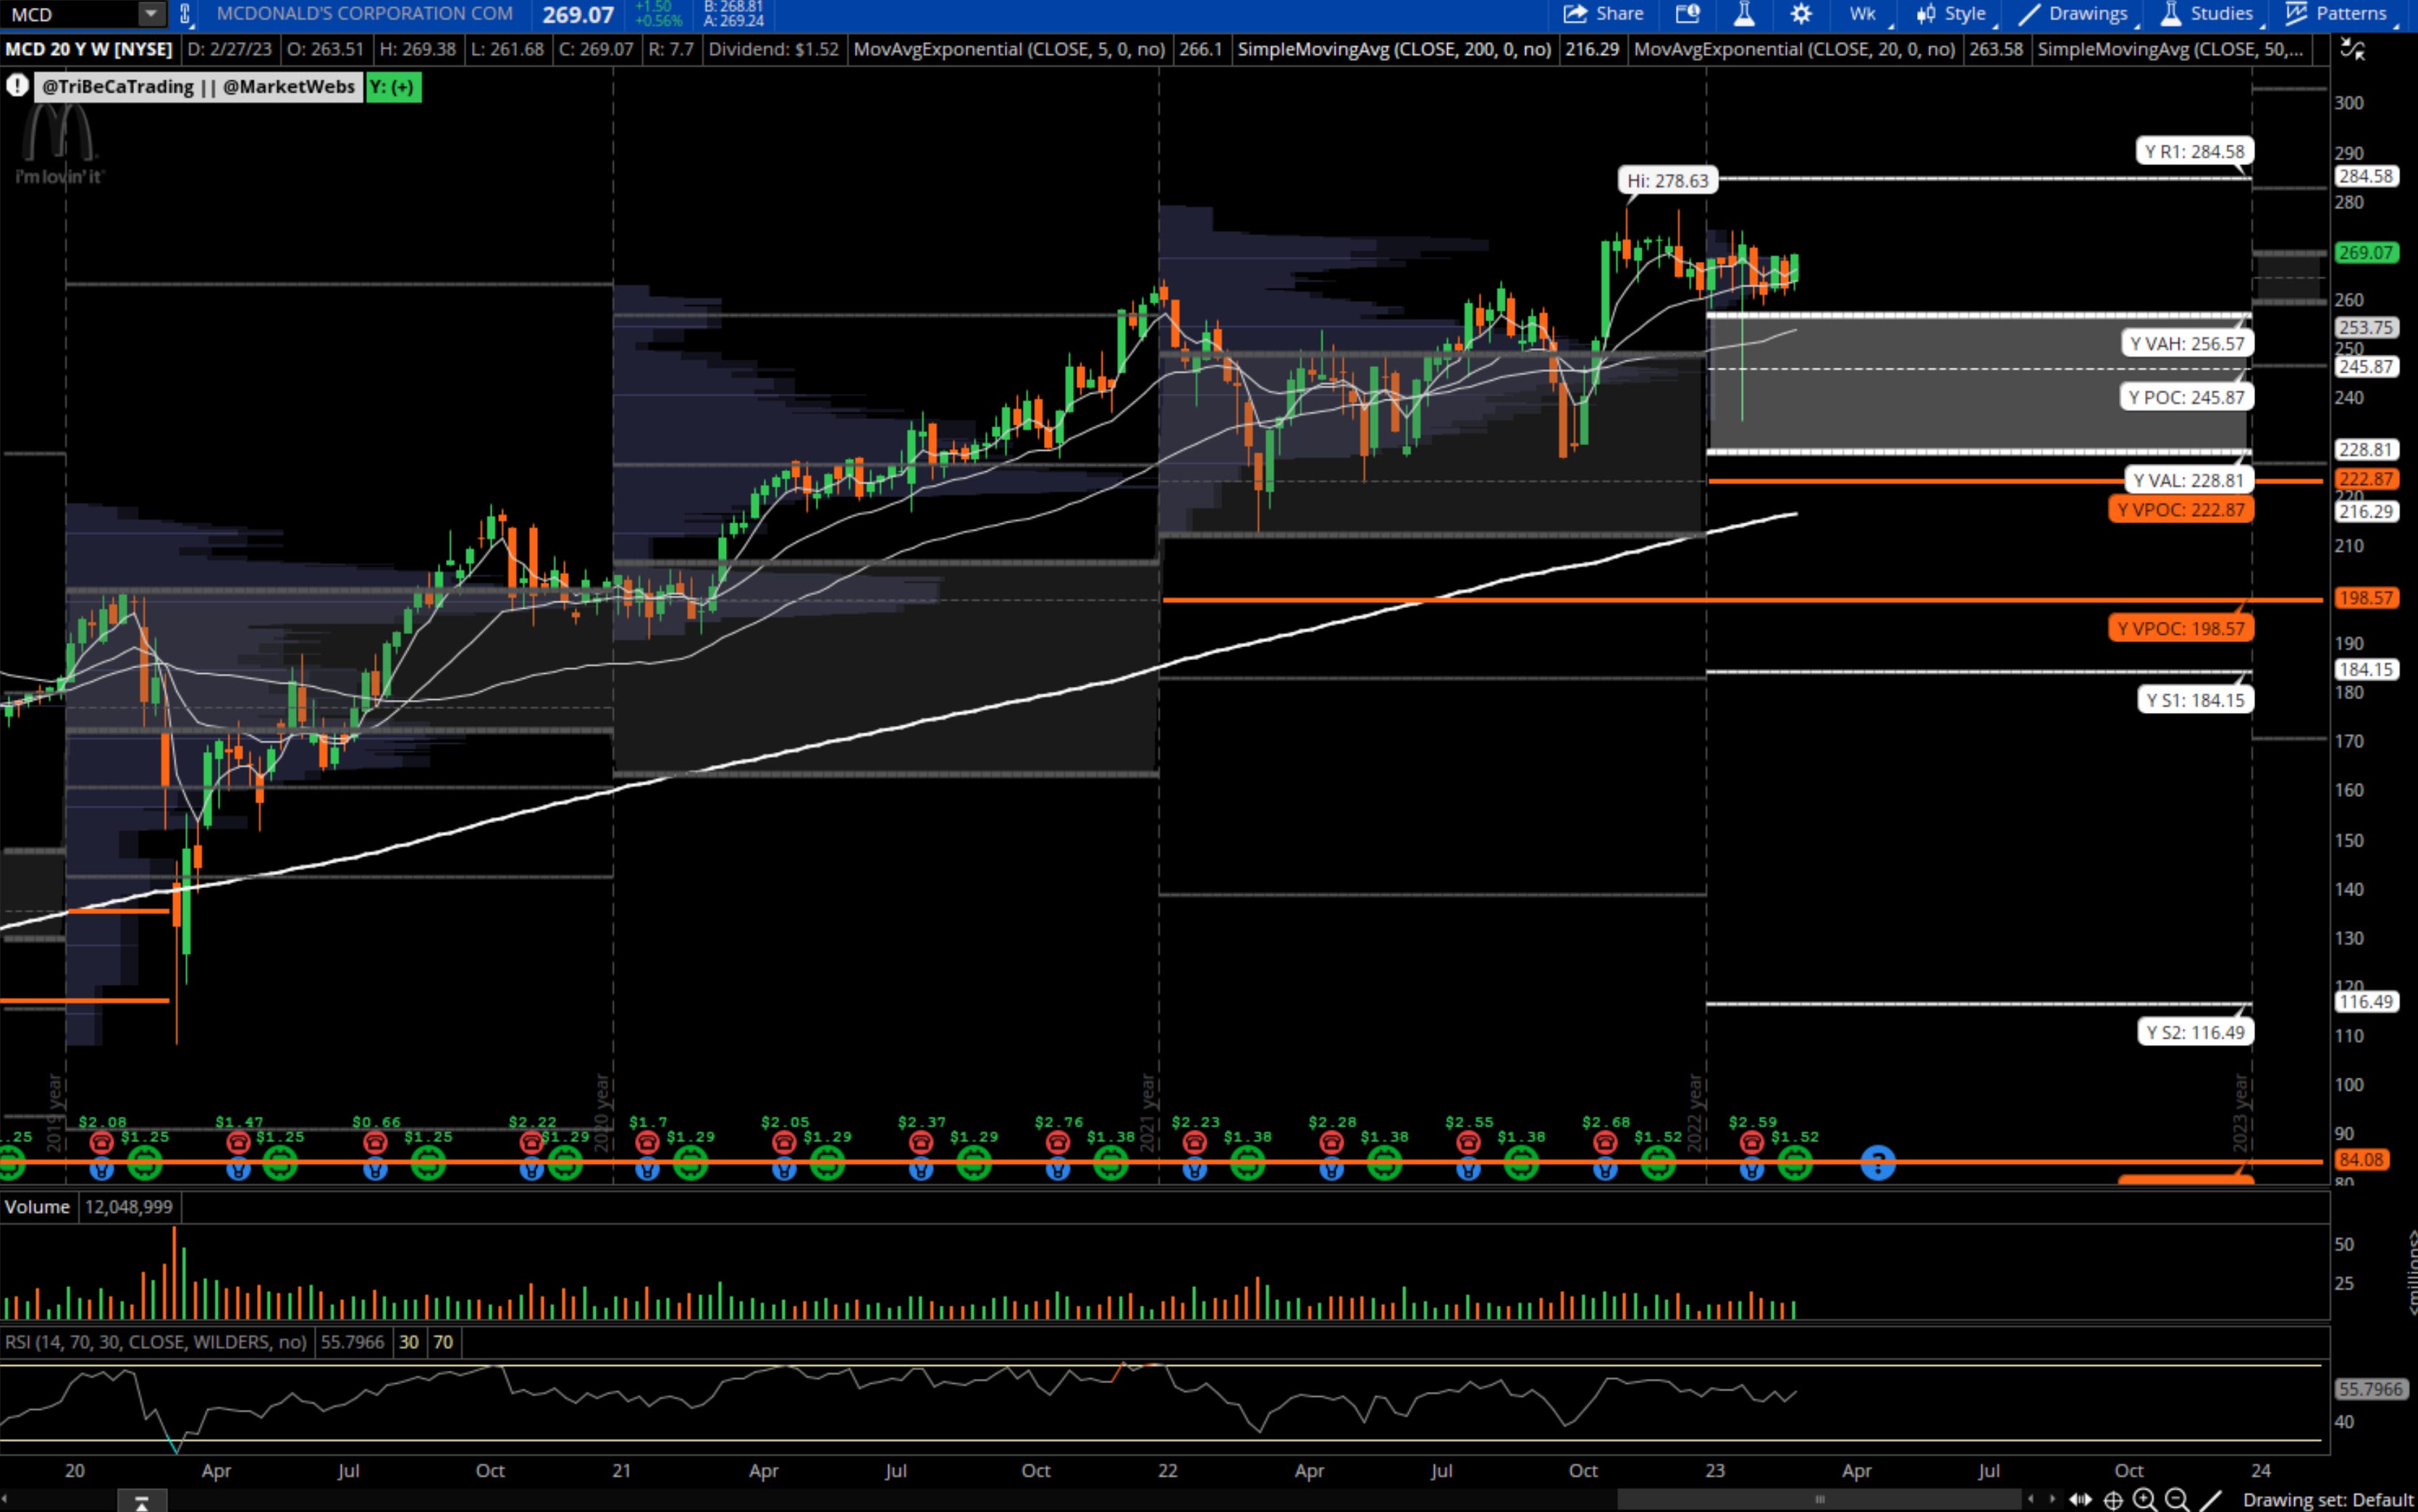Click the zoom in magnifier icon

point(2144,1499)
